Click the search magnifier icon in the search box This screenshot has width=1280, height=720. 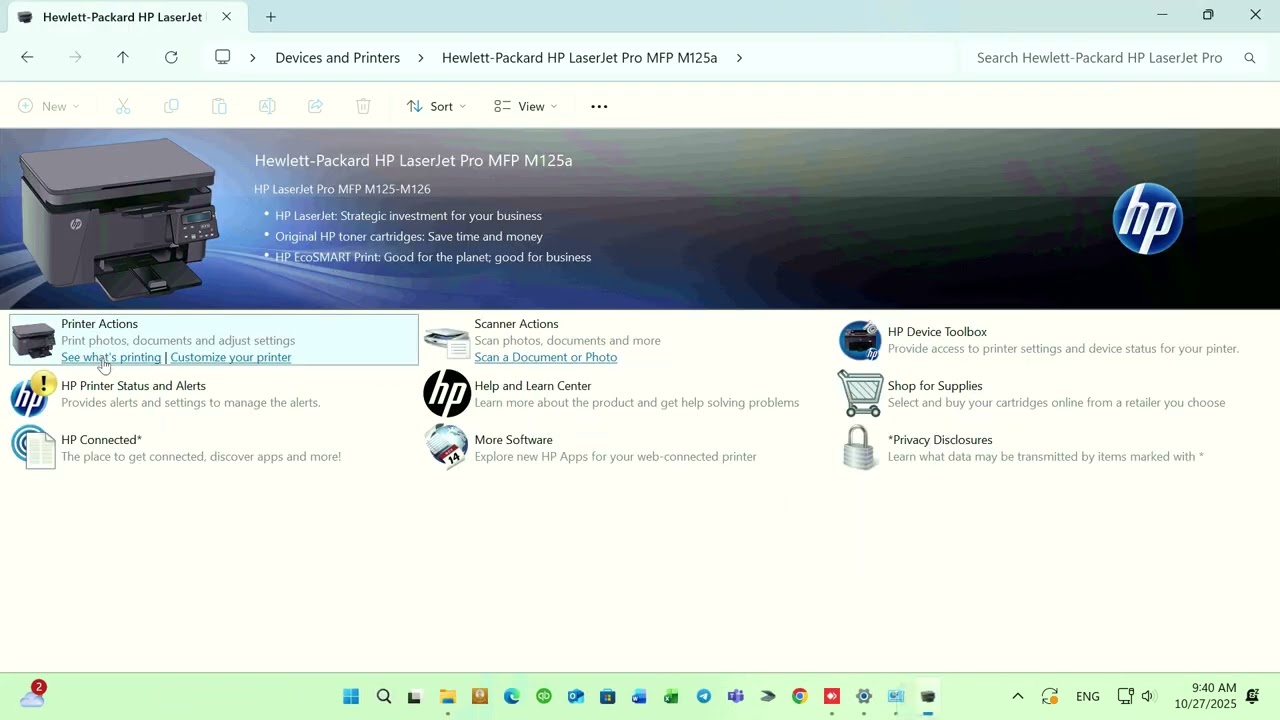pos(1249,58)
